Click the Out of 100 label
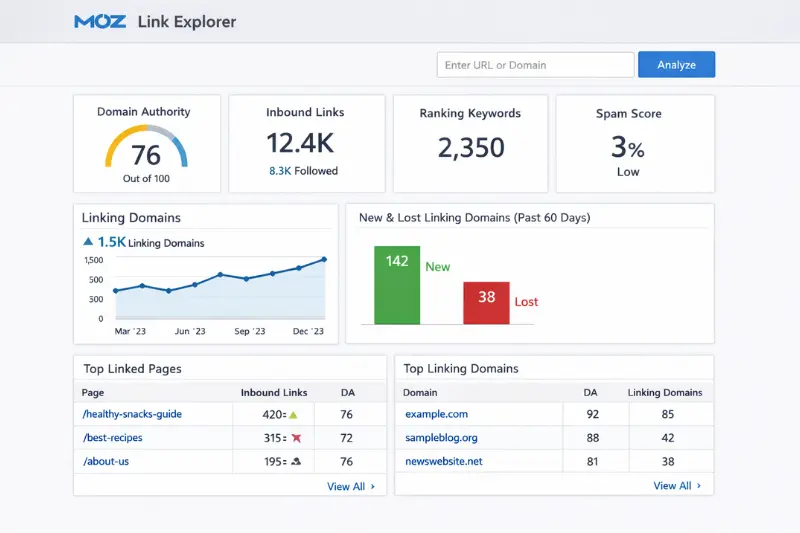The height and width of the screenshot is (533, 800). (x=146, y=179)
